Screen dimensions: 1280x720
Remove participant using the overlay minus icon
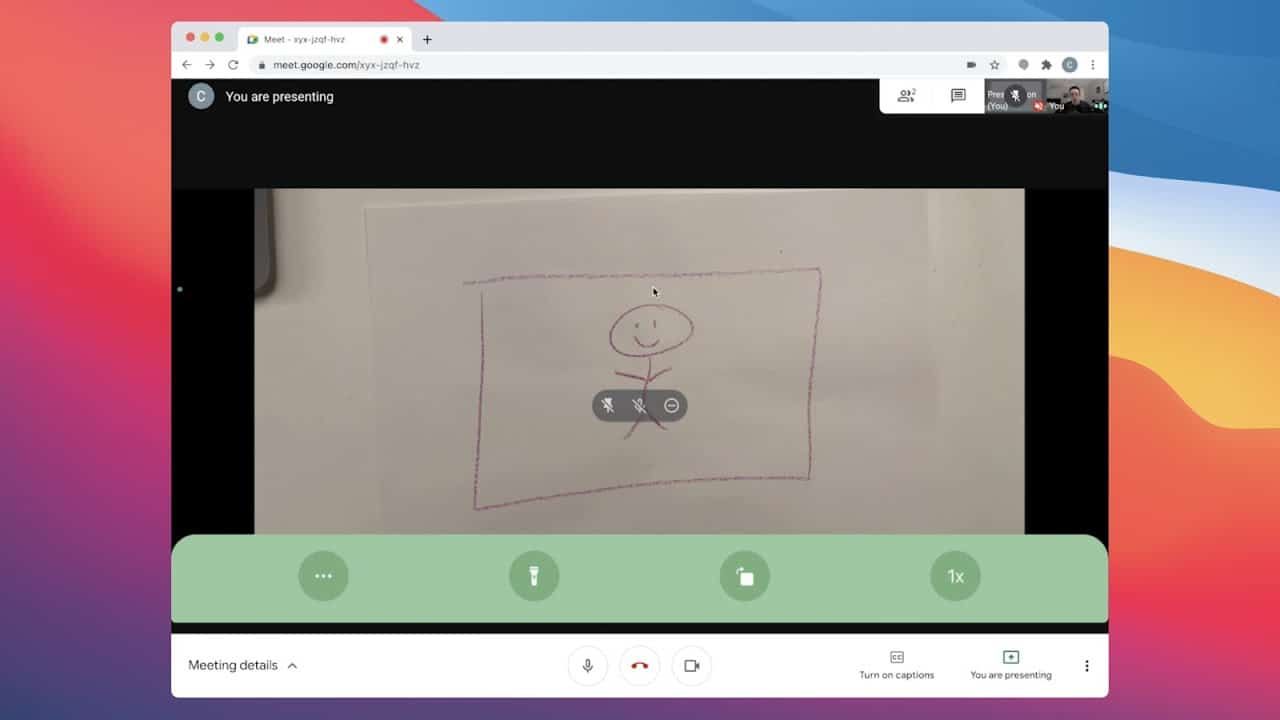click(672, 406)
